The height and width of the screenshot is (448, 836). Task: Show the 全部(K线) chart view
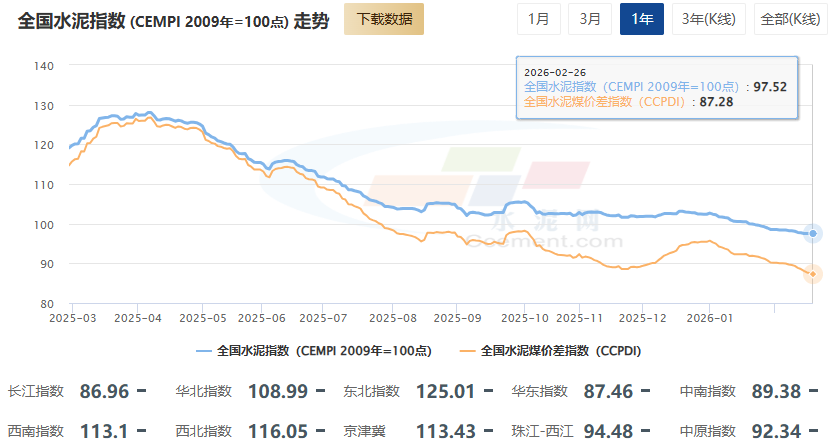tap(787, 20)
